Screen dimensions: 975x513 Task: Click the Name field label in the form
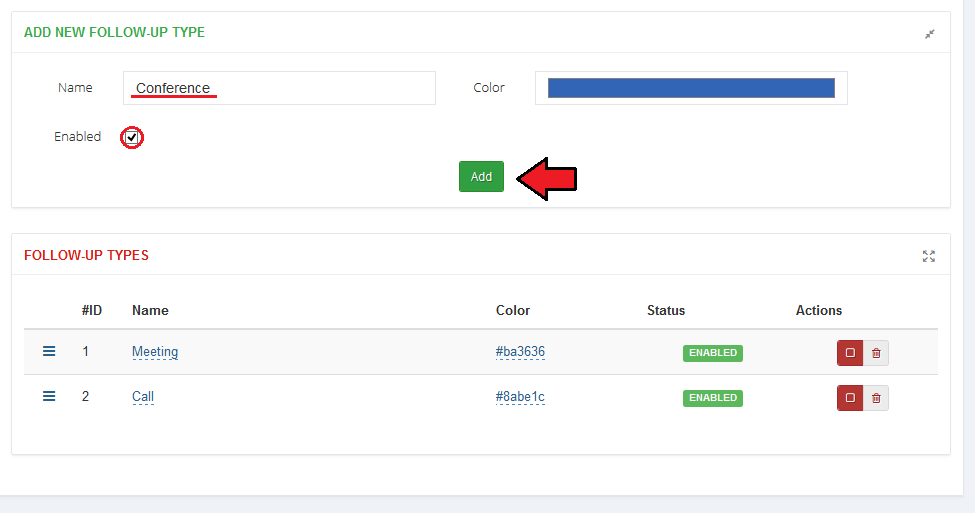(x=75, y=88)
